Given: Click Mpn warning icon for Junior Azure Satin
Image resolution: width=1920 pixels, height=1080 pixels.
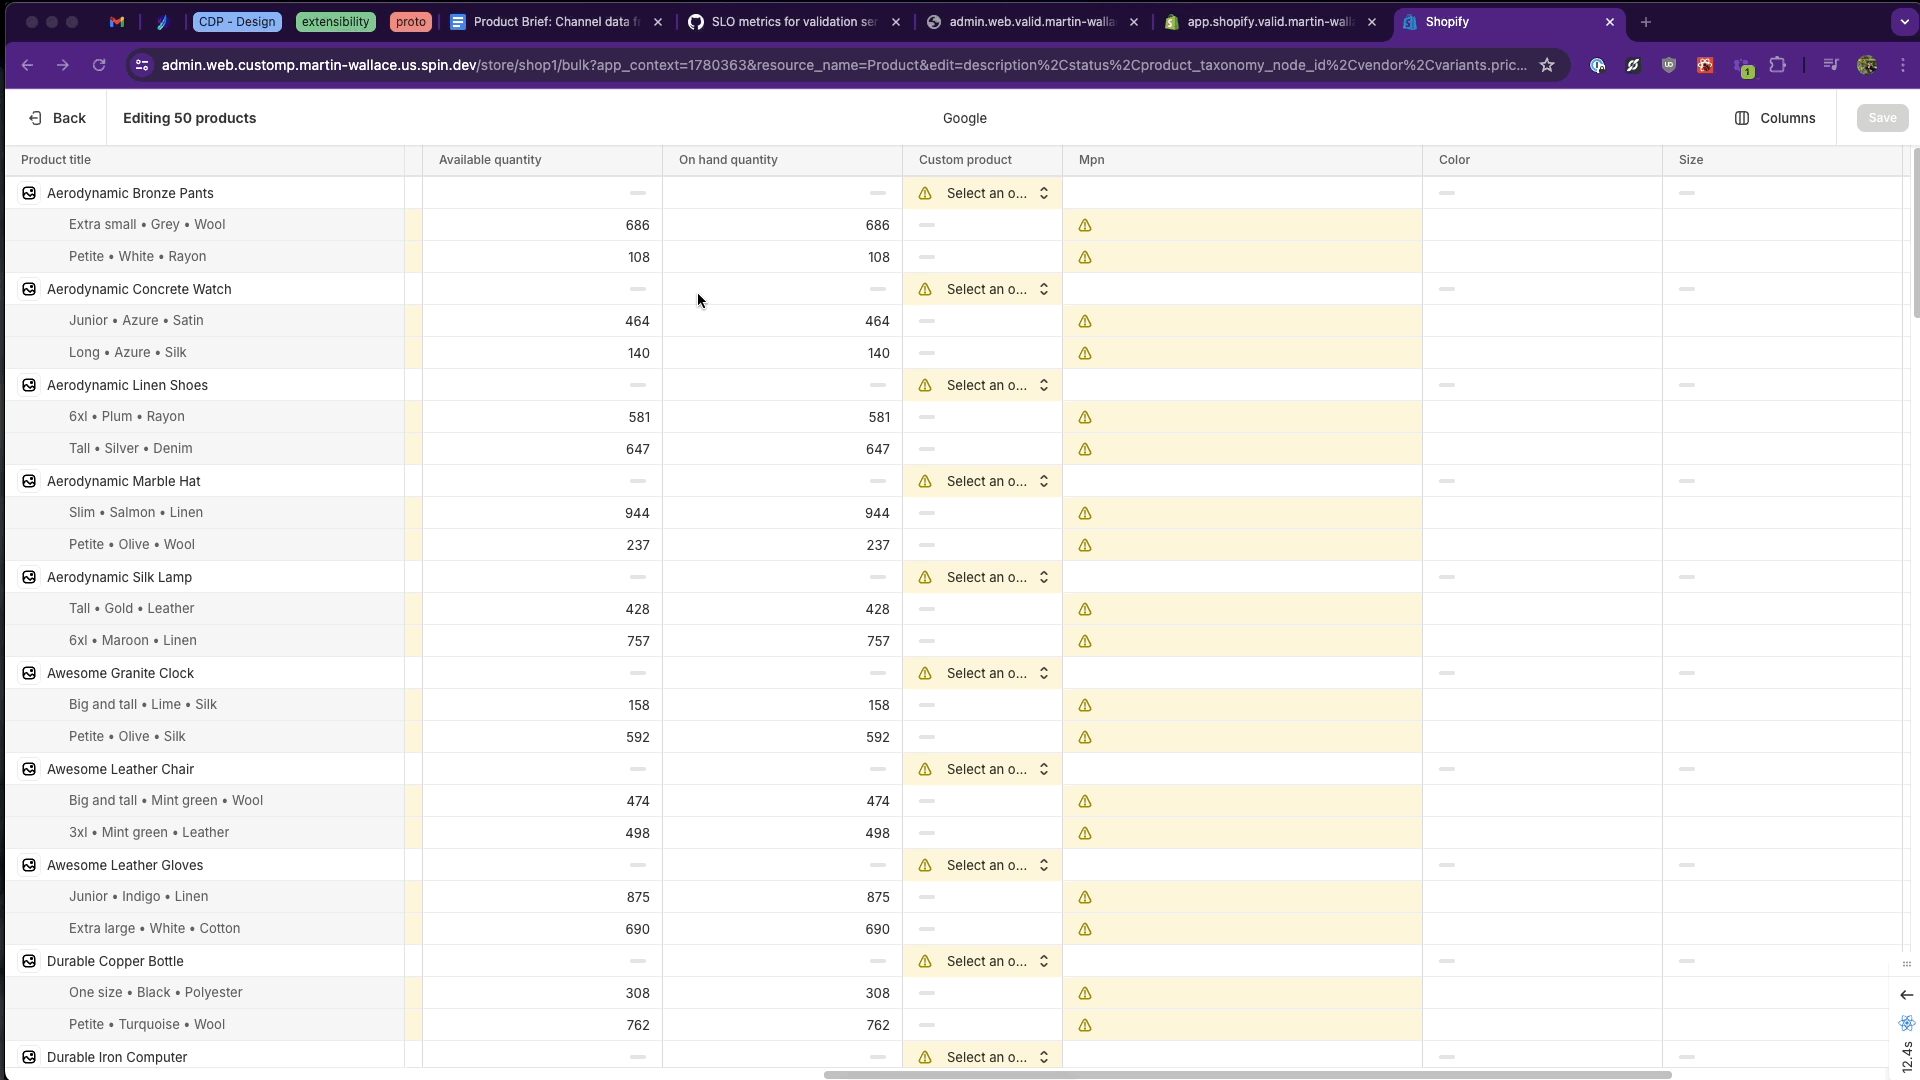Looking at the screenshot, I should [1085, 321].
